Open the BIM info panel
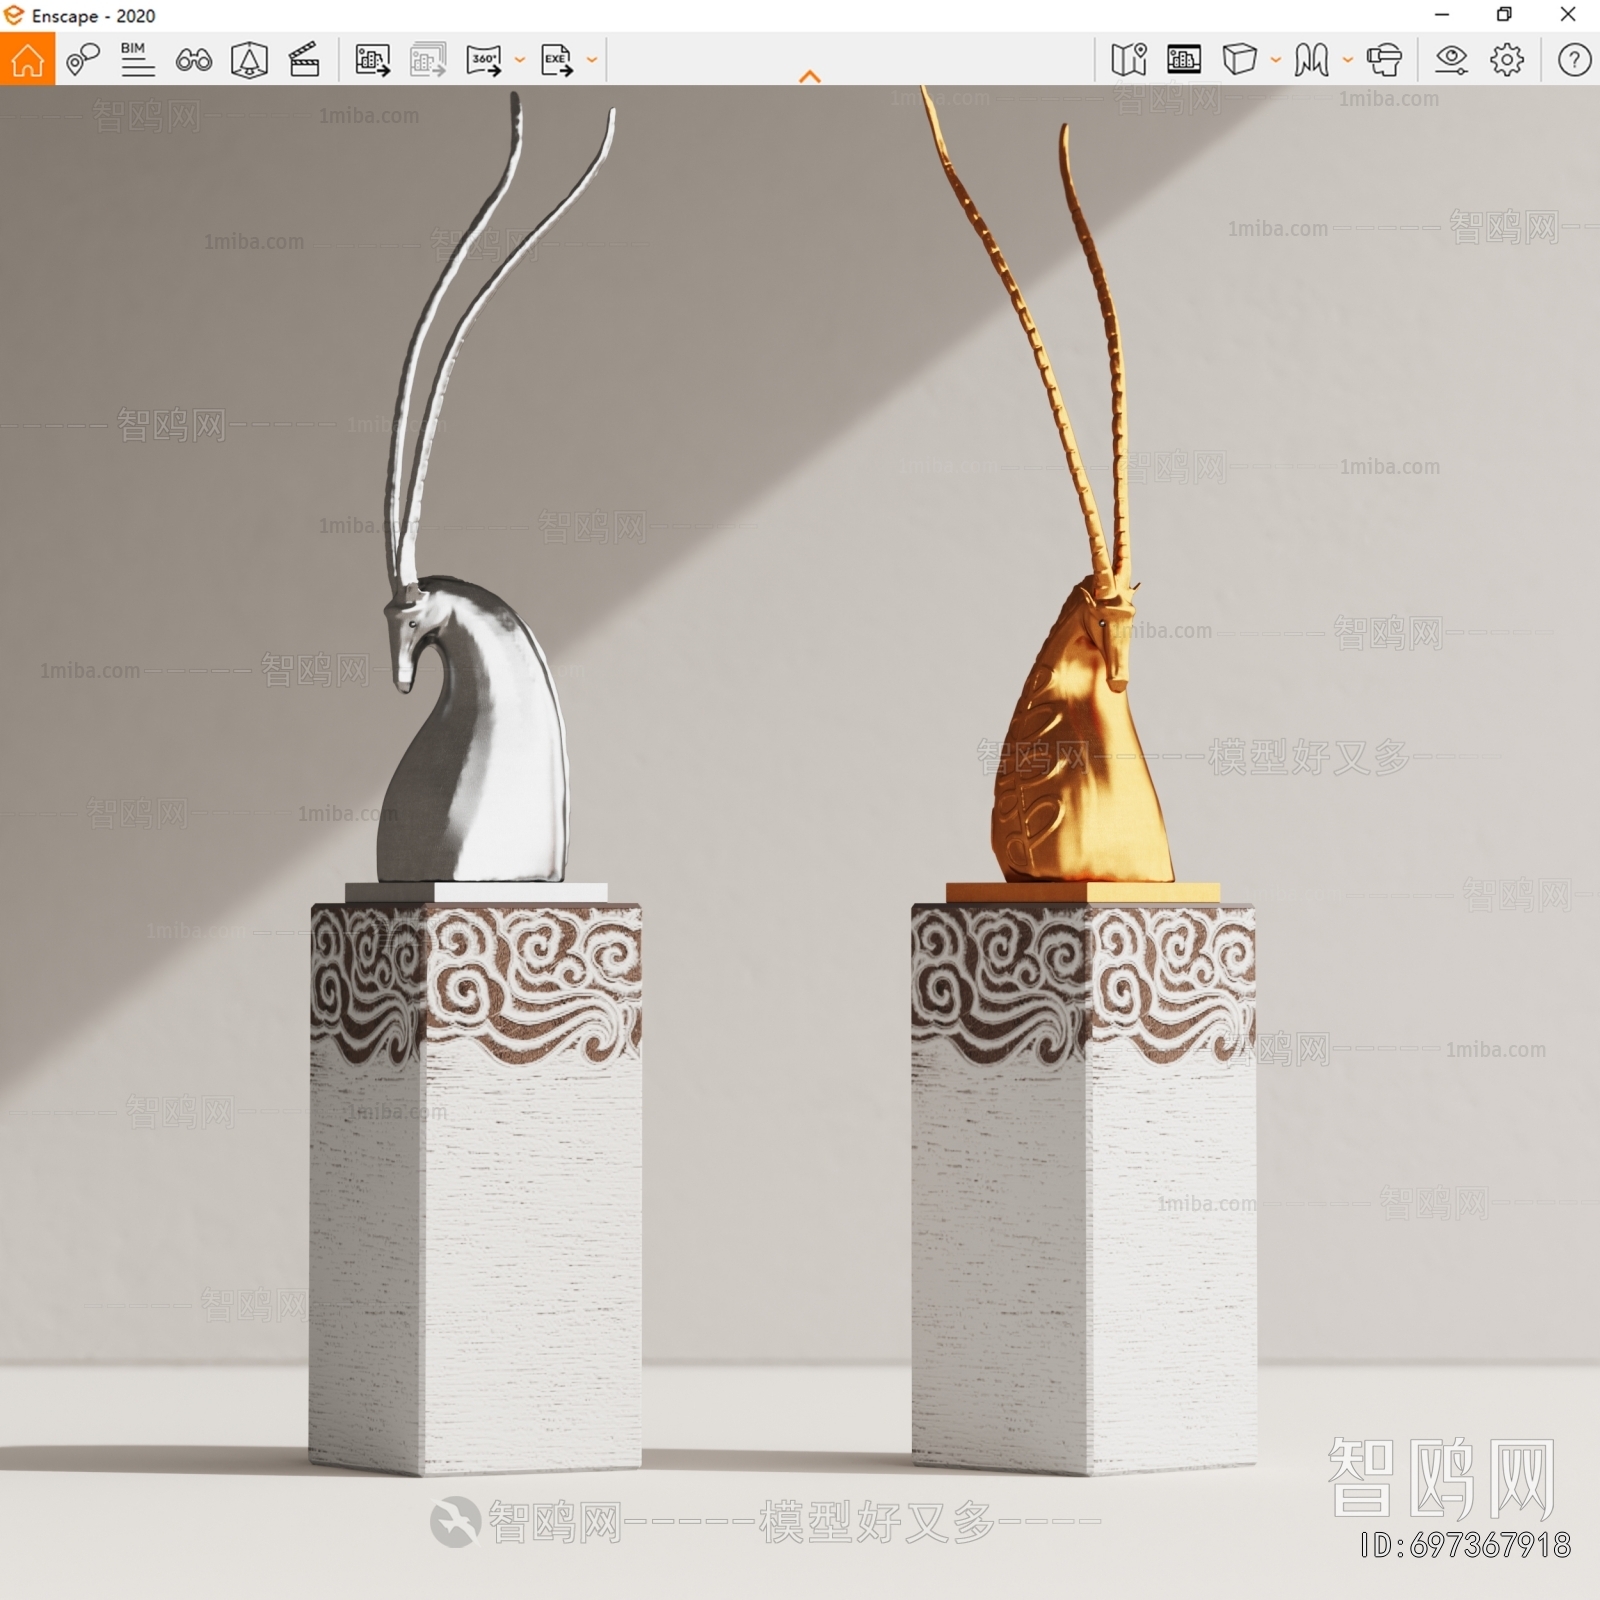 pos(137,60)
